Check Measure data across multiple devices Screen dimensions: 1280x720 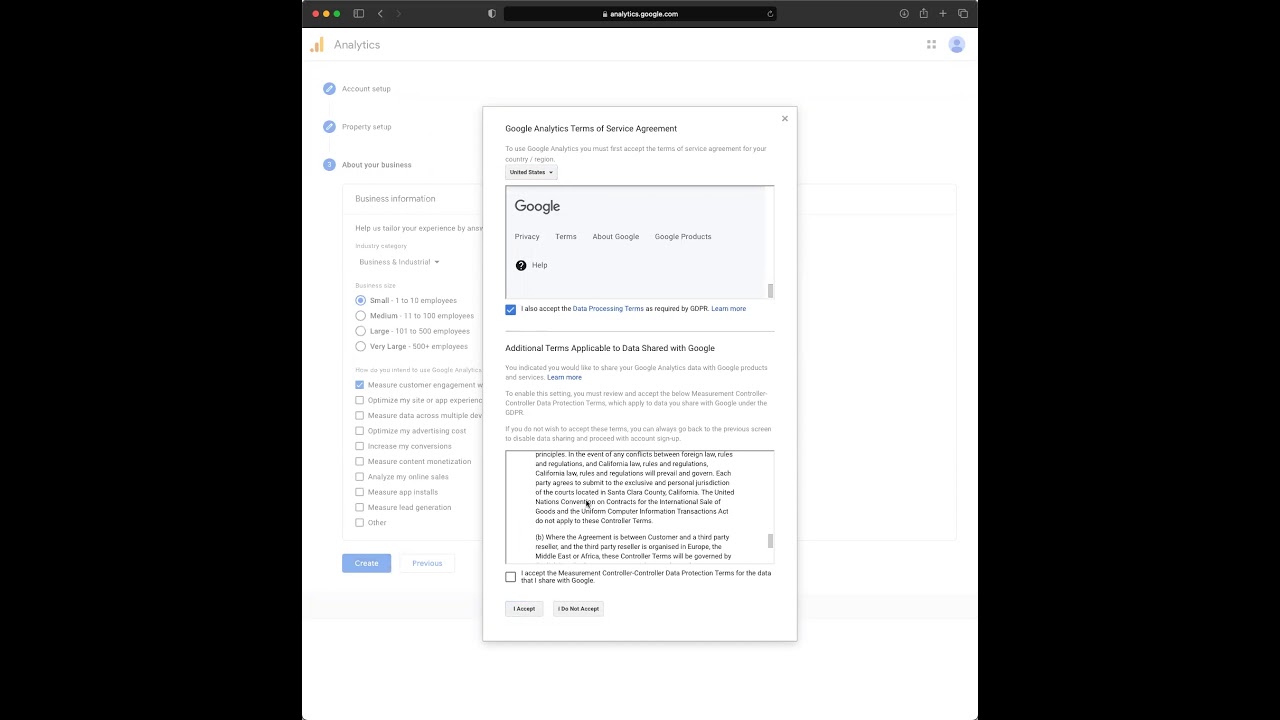click(x=360, y=416)
